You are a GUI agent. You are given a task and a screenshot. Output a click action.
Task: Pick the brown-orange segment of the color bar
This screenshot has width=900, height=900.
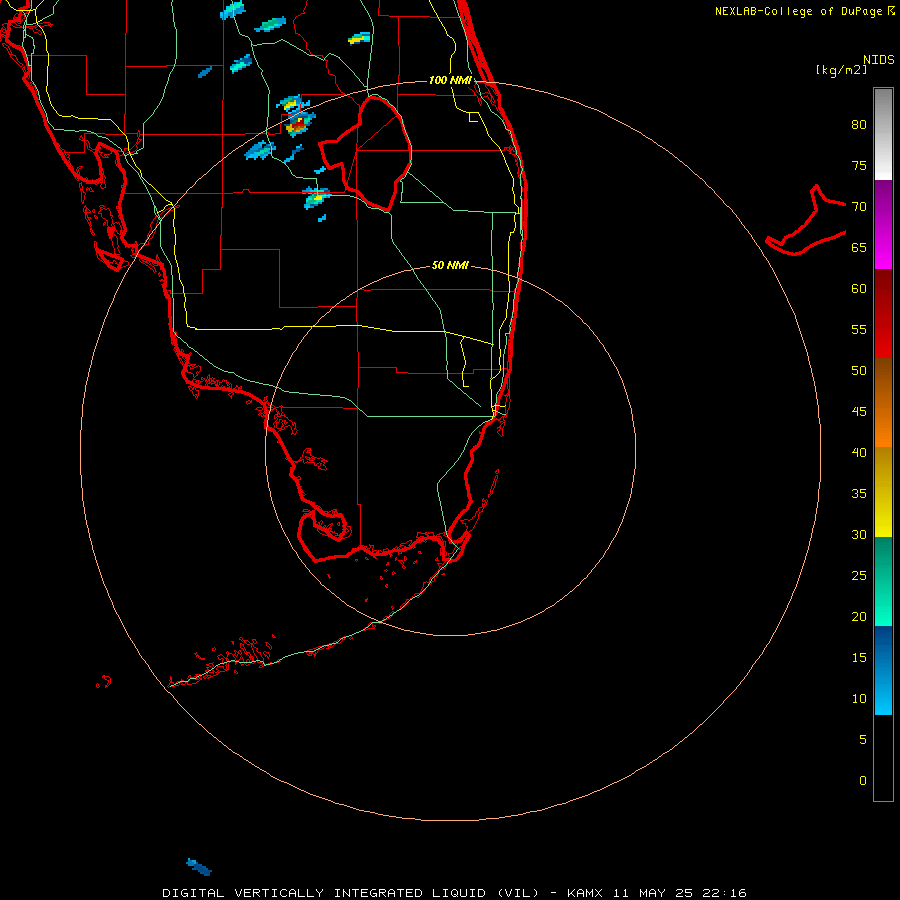pos(883,402)
